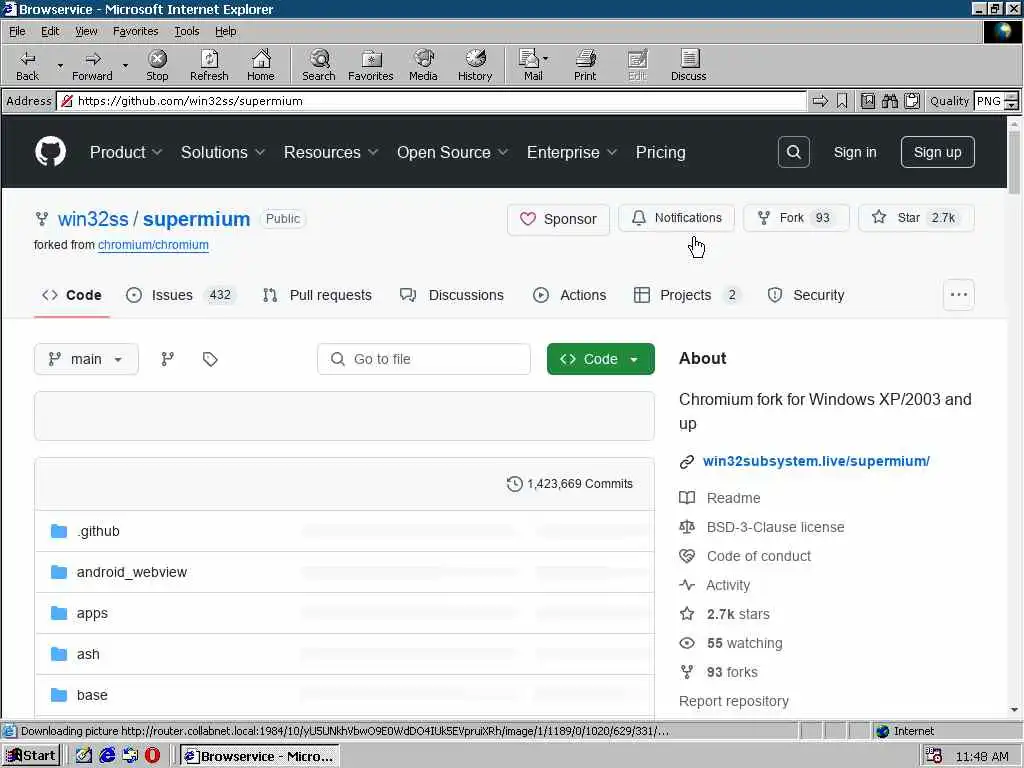Open the three-dots more tabs menu
This screenshot has height=768, width=1024.
click(x=959, y=295)
